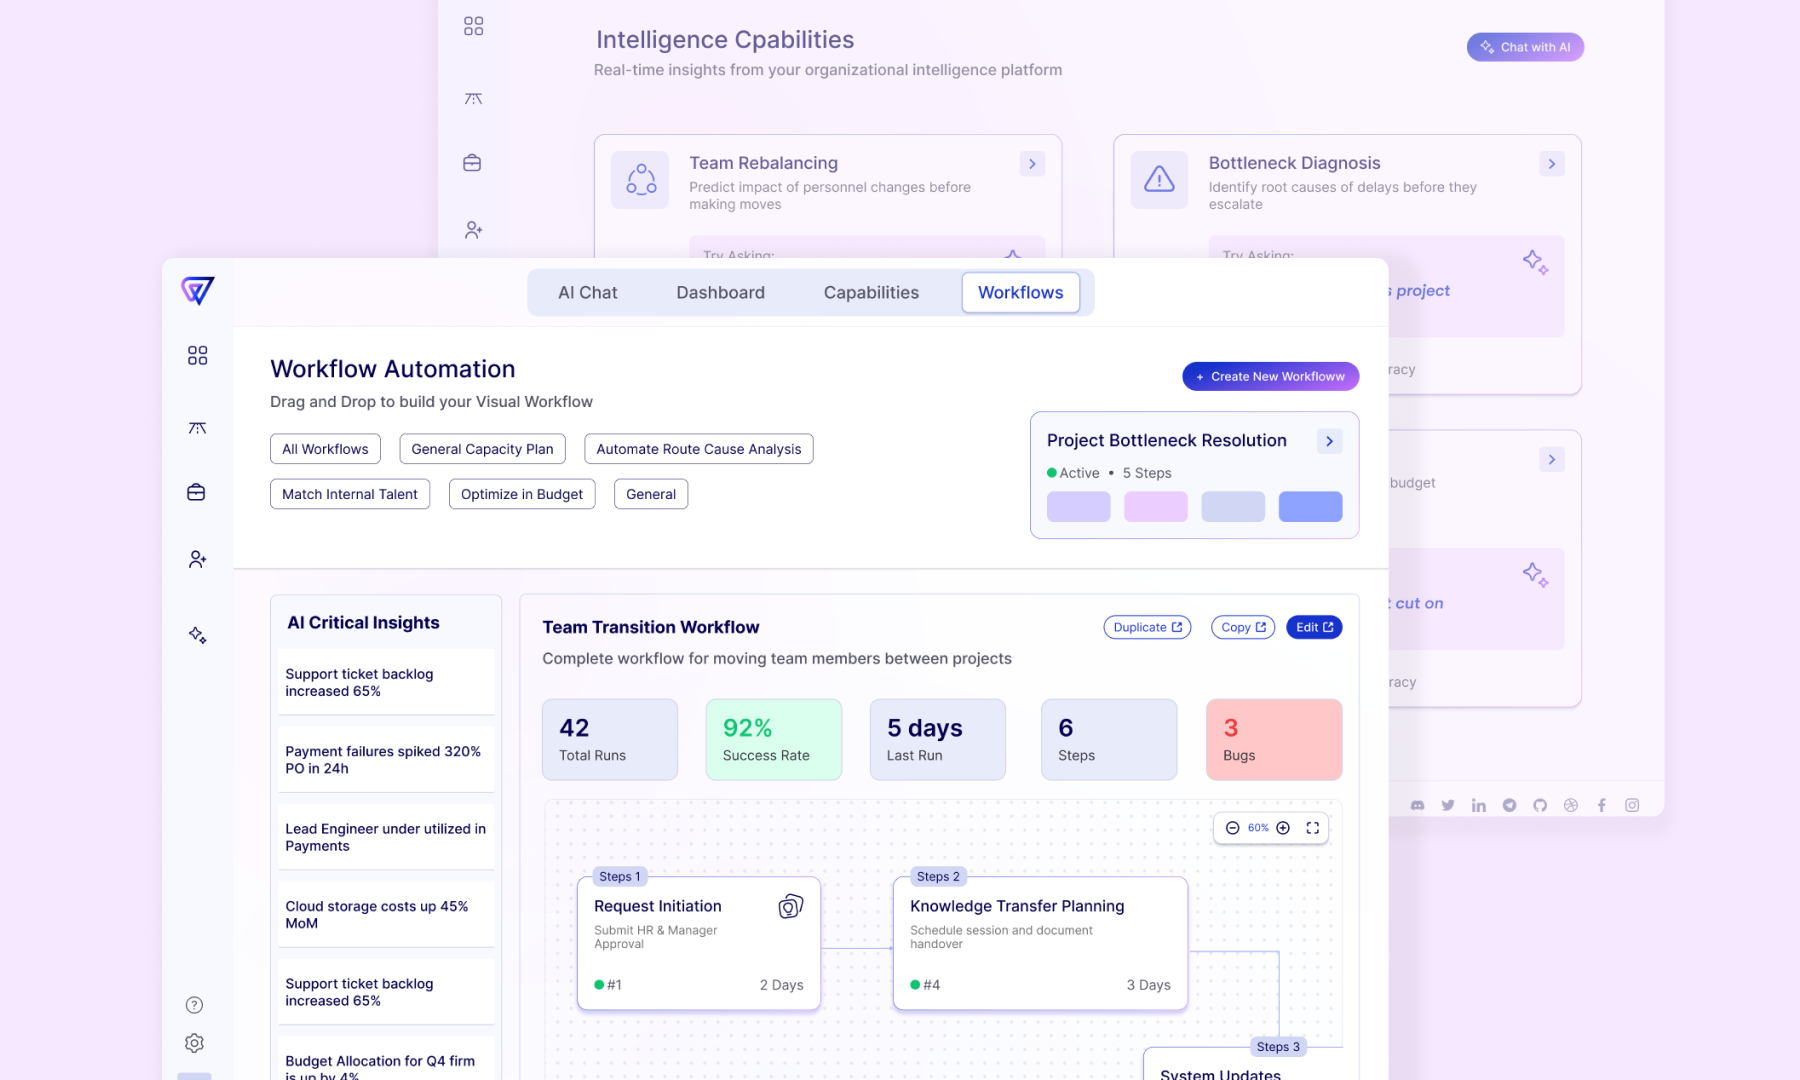Click the Dribbble icon in the footer
The image size is (1800, 1080).
1571,805
